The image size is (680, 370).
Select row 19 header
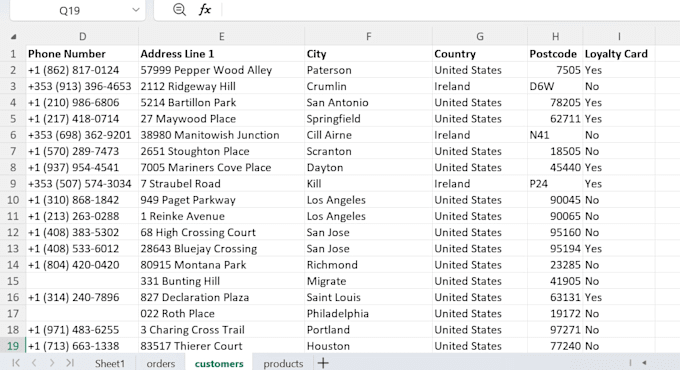click(13, 346)
